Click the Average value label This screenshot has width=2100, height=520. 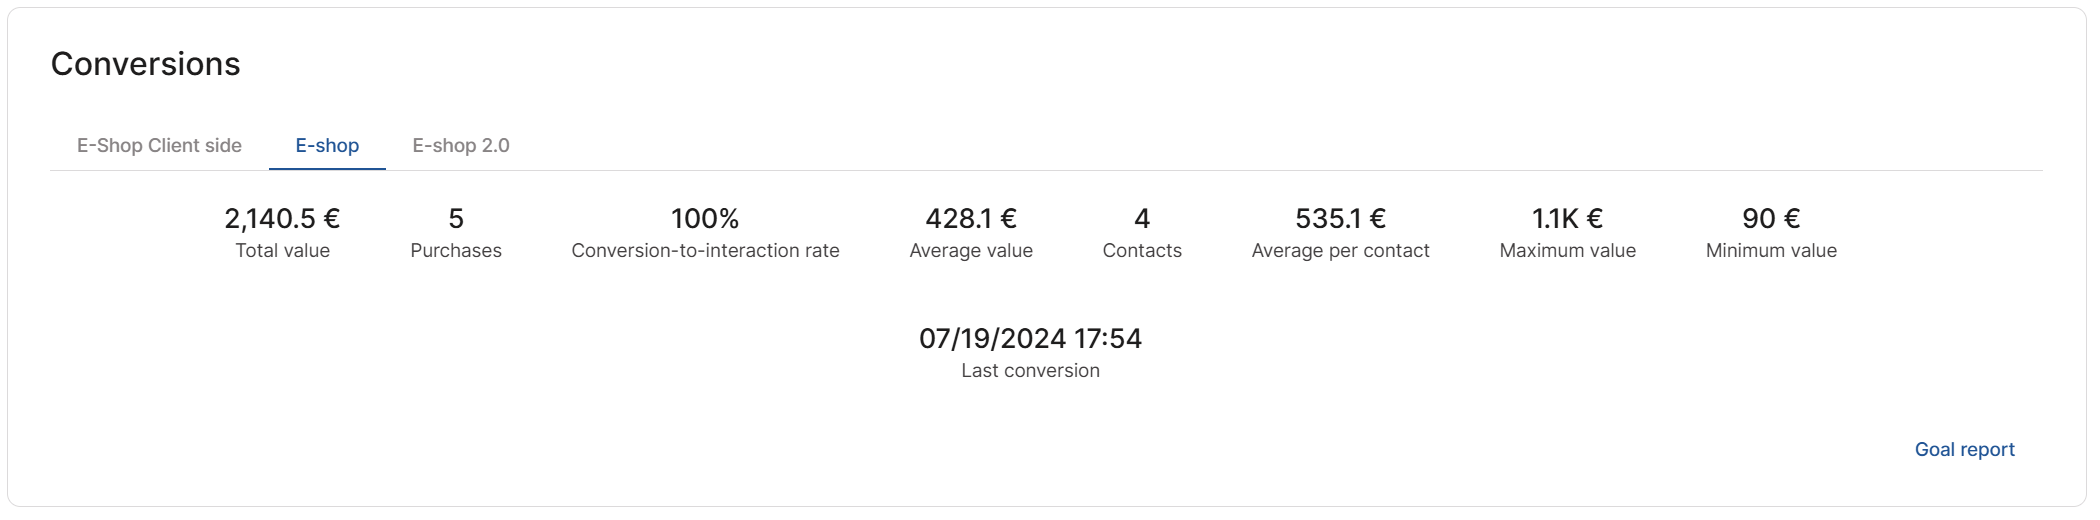(971, 251)
